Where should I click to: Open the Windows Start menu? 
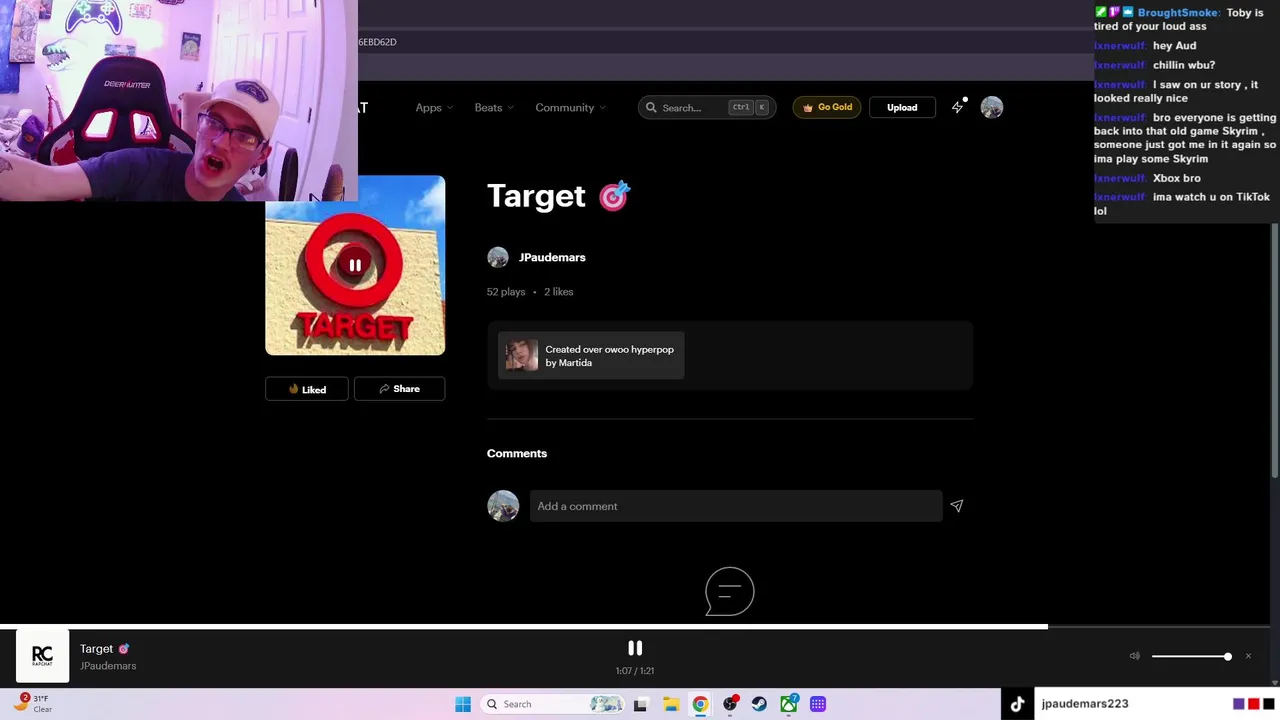463,704
